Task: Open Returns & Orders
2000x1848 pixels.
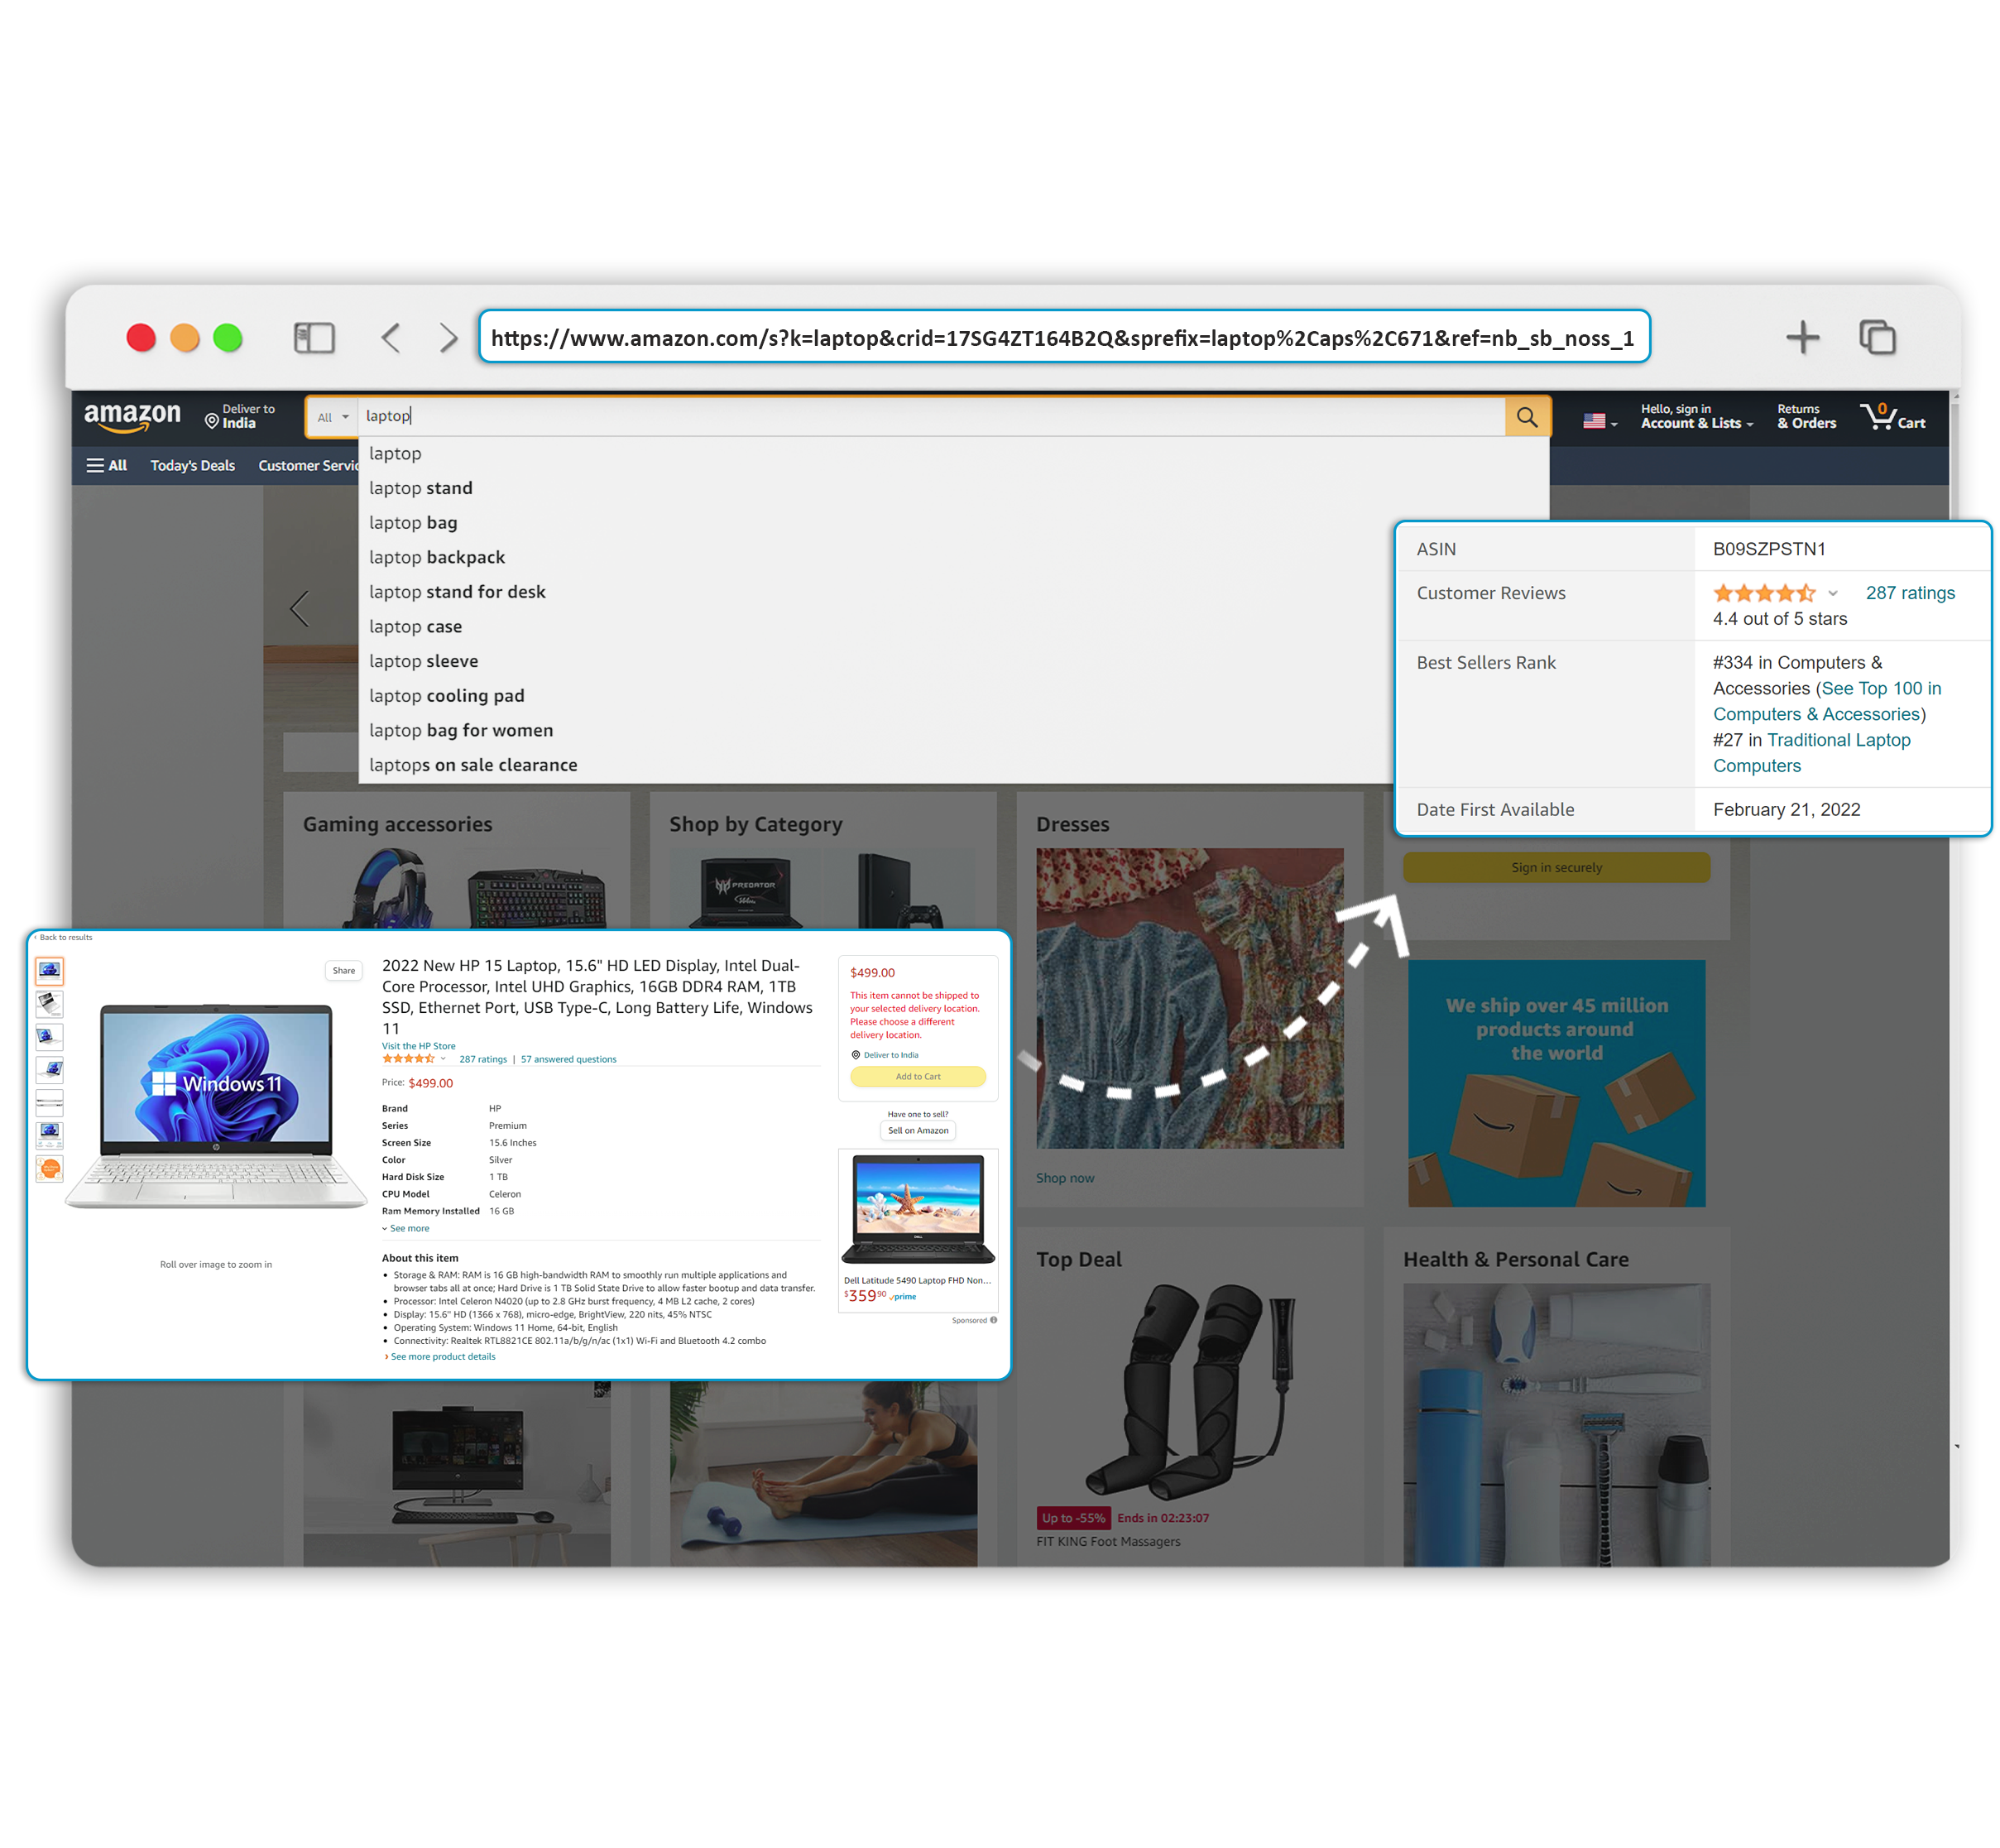Action: [x=1806, y=416]
